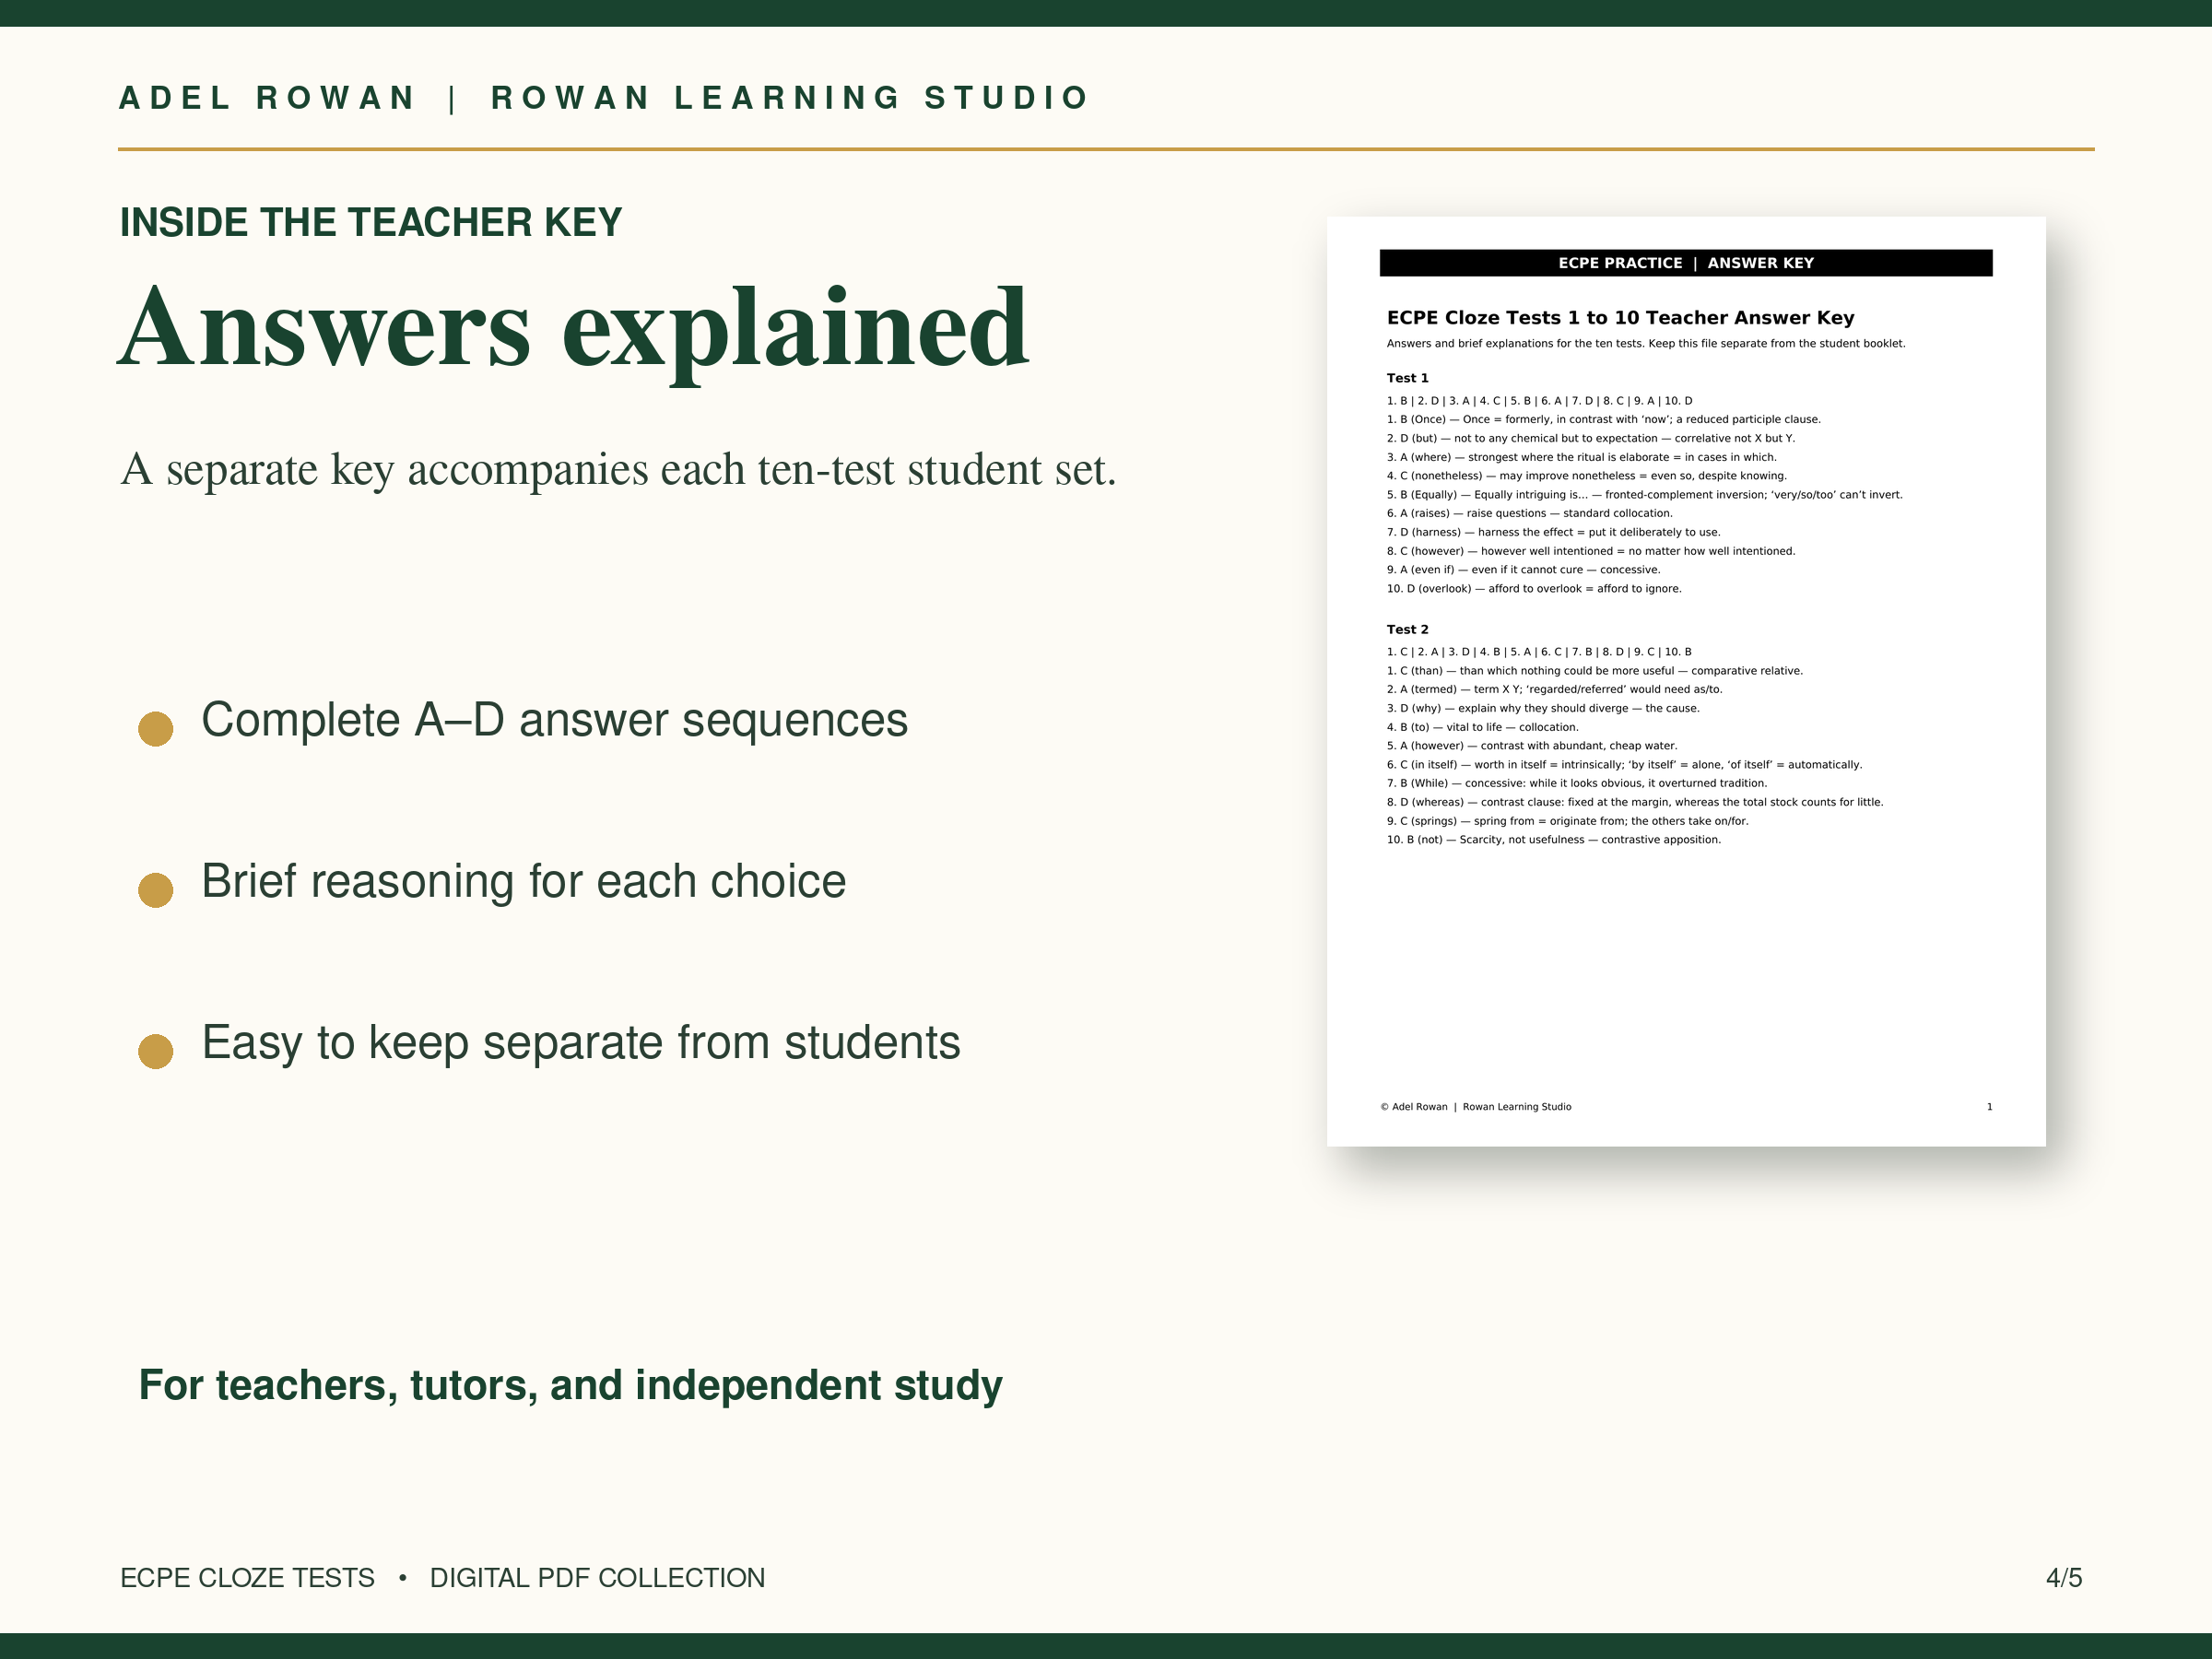Click Test 1 row '5. B (Equally)'

point(1644,495)
